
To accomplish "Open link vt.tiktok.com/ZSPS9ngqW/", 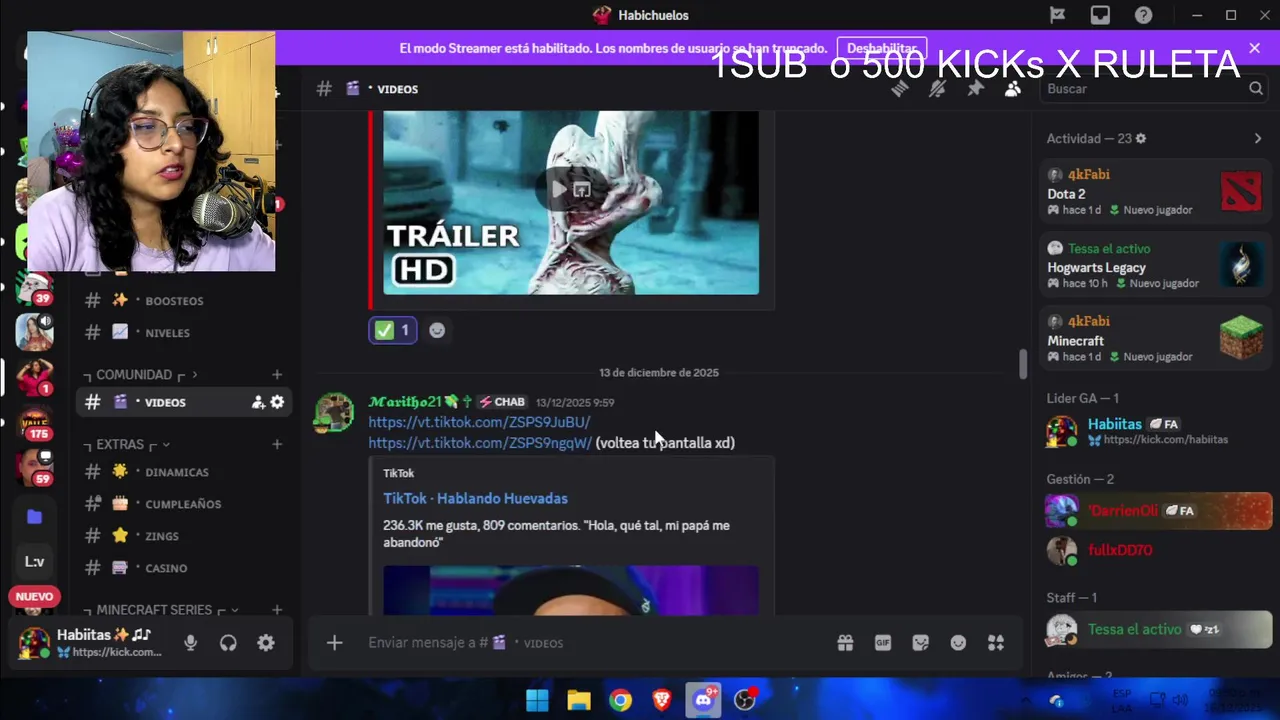I will click(x=480, y=443).
